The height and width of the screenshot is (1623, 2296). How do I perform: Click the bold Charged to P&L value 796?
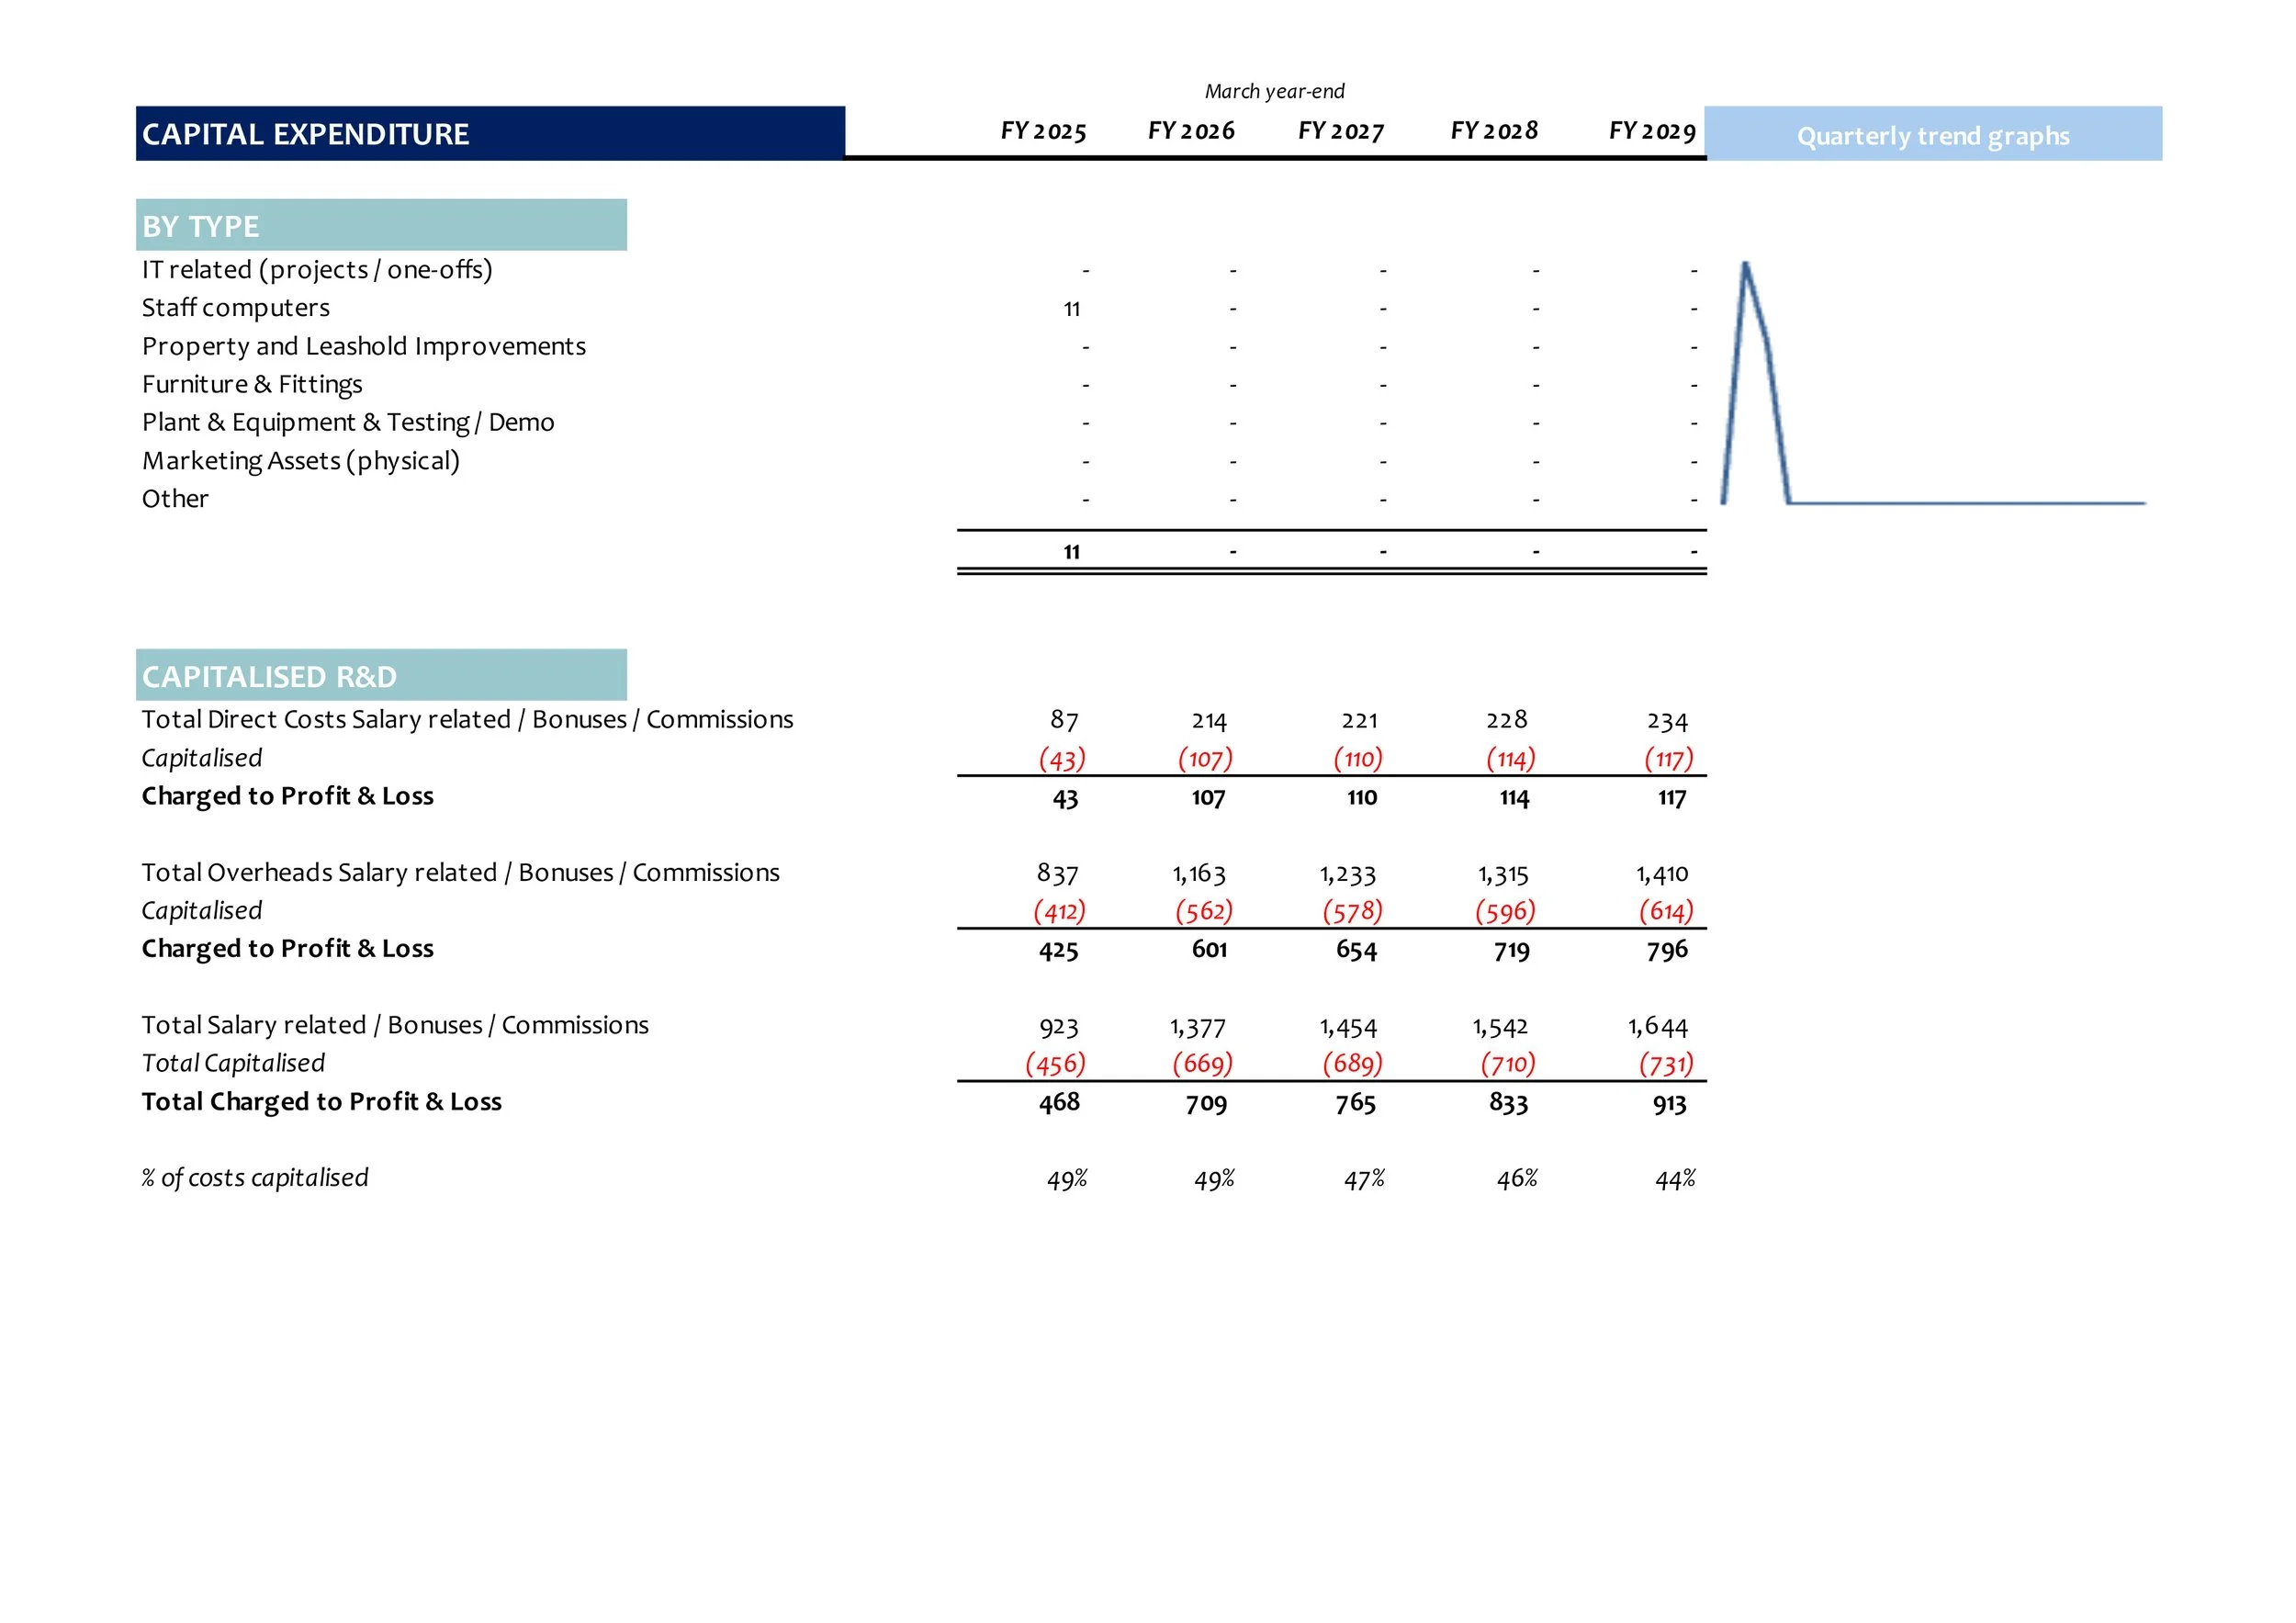1667,950
